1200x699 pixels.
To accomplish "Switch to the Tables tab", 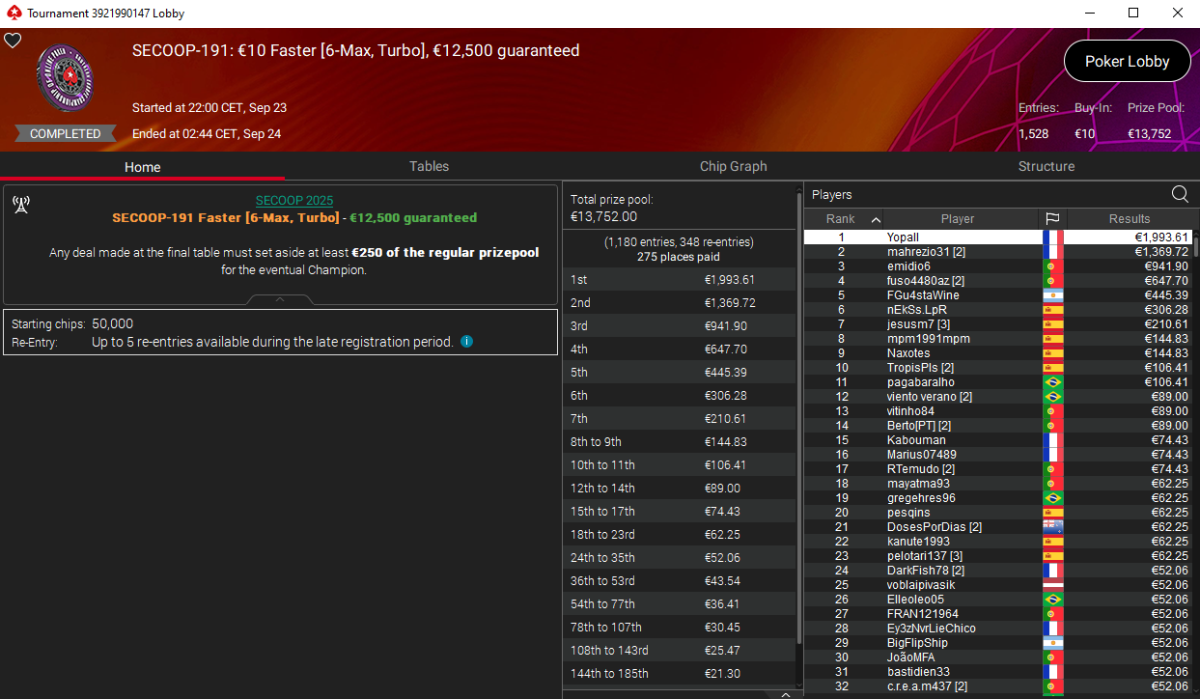I will (429, 166).
